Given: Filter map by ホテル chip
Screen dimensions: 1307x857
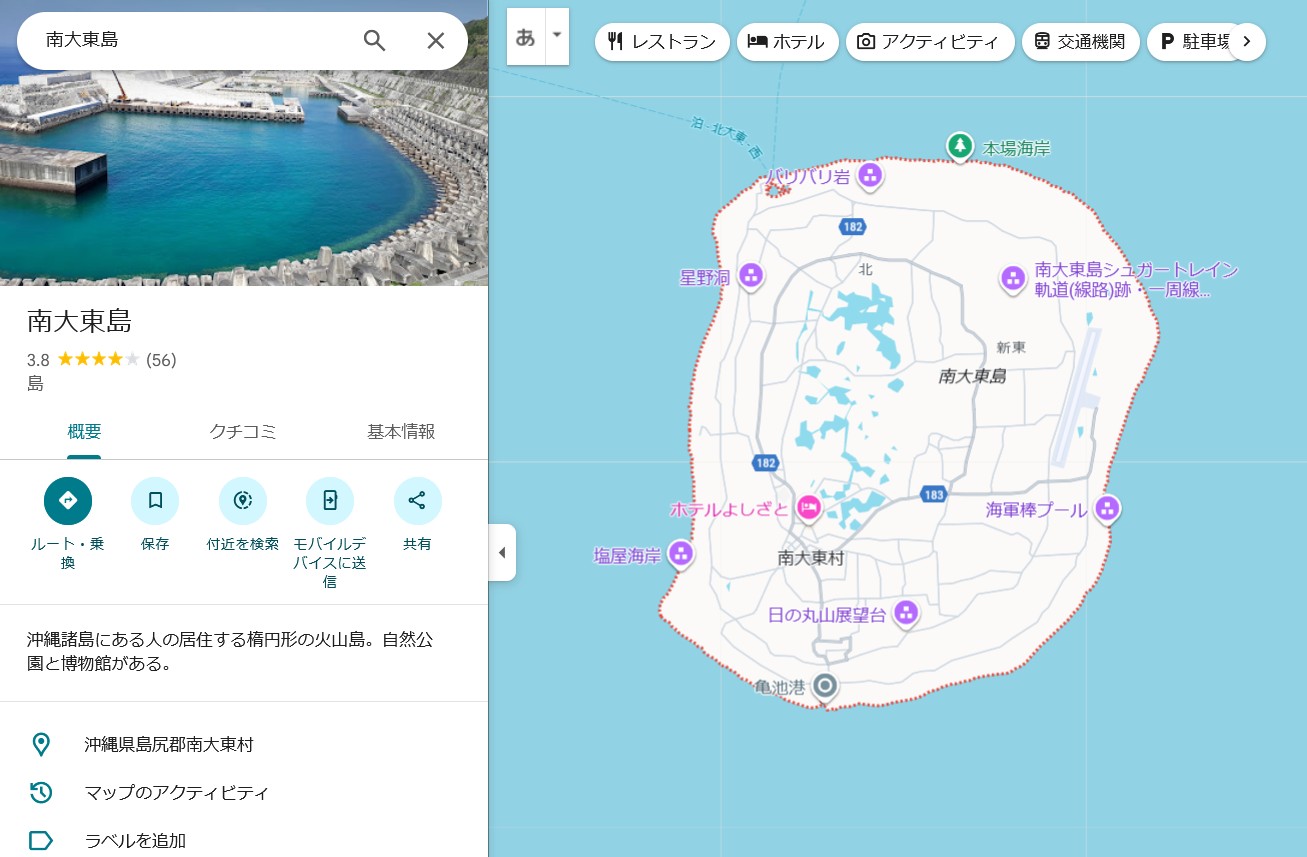Looking at the screenshot, I should coord(787,42).
